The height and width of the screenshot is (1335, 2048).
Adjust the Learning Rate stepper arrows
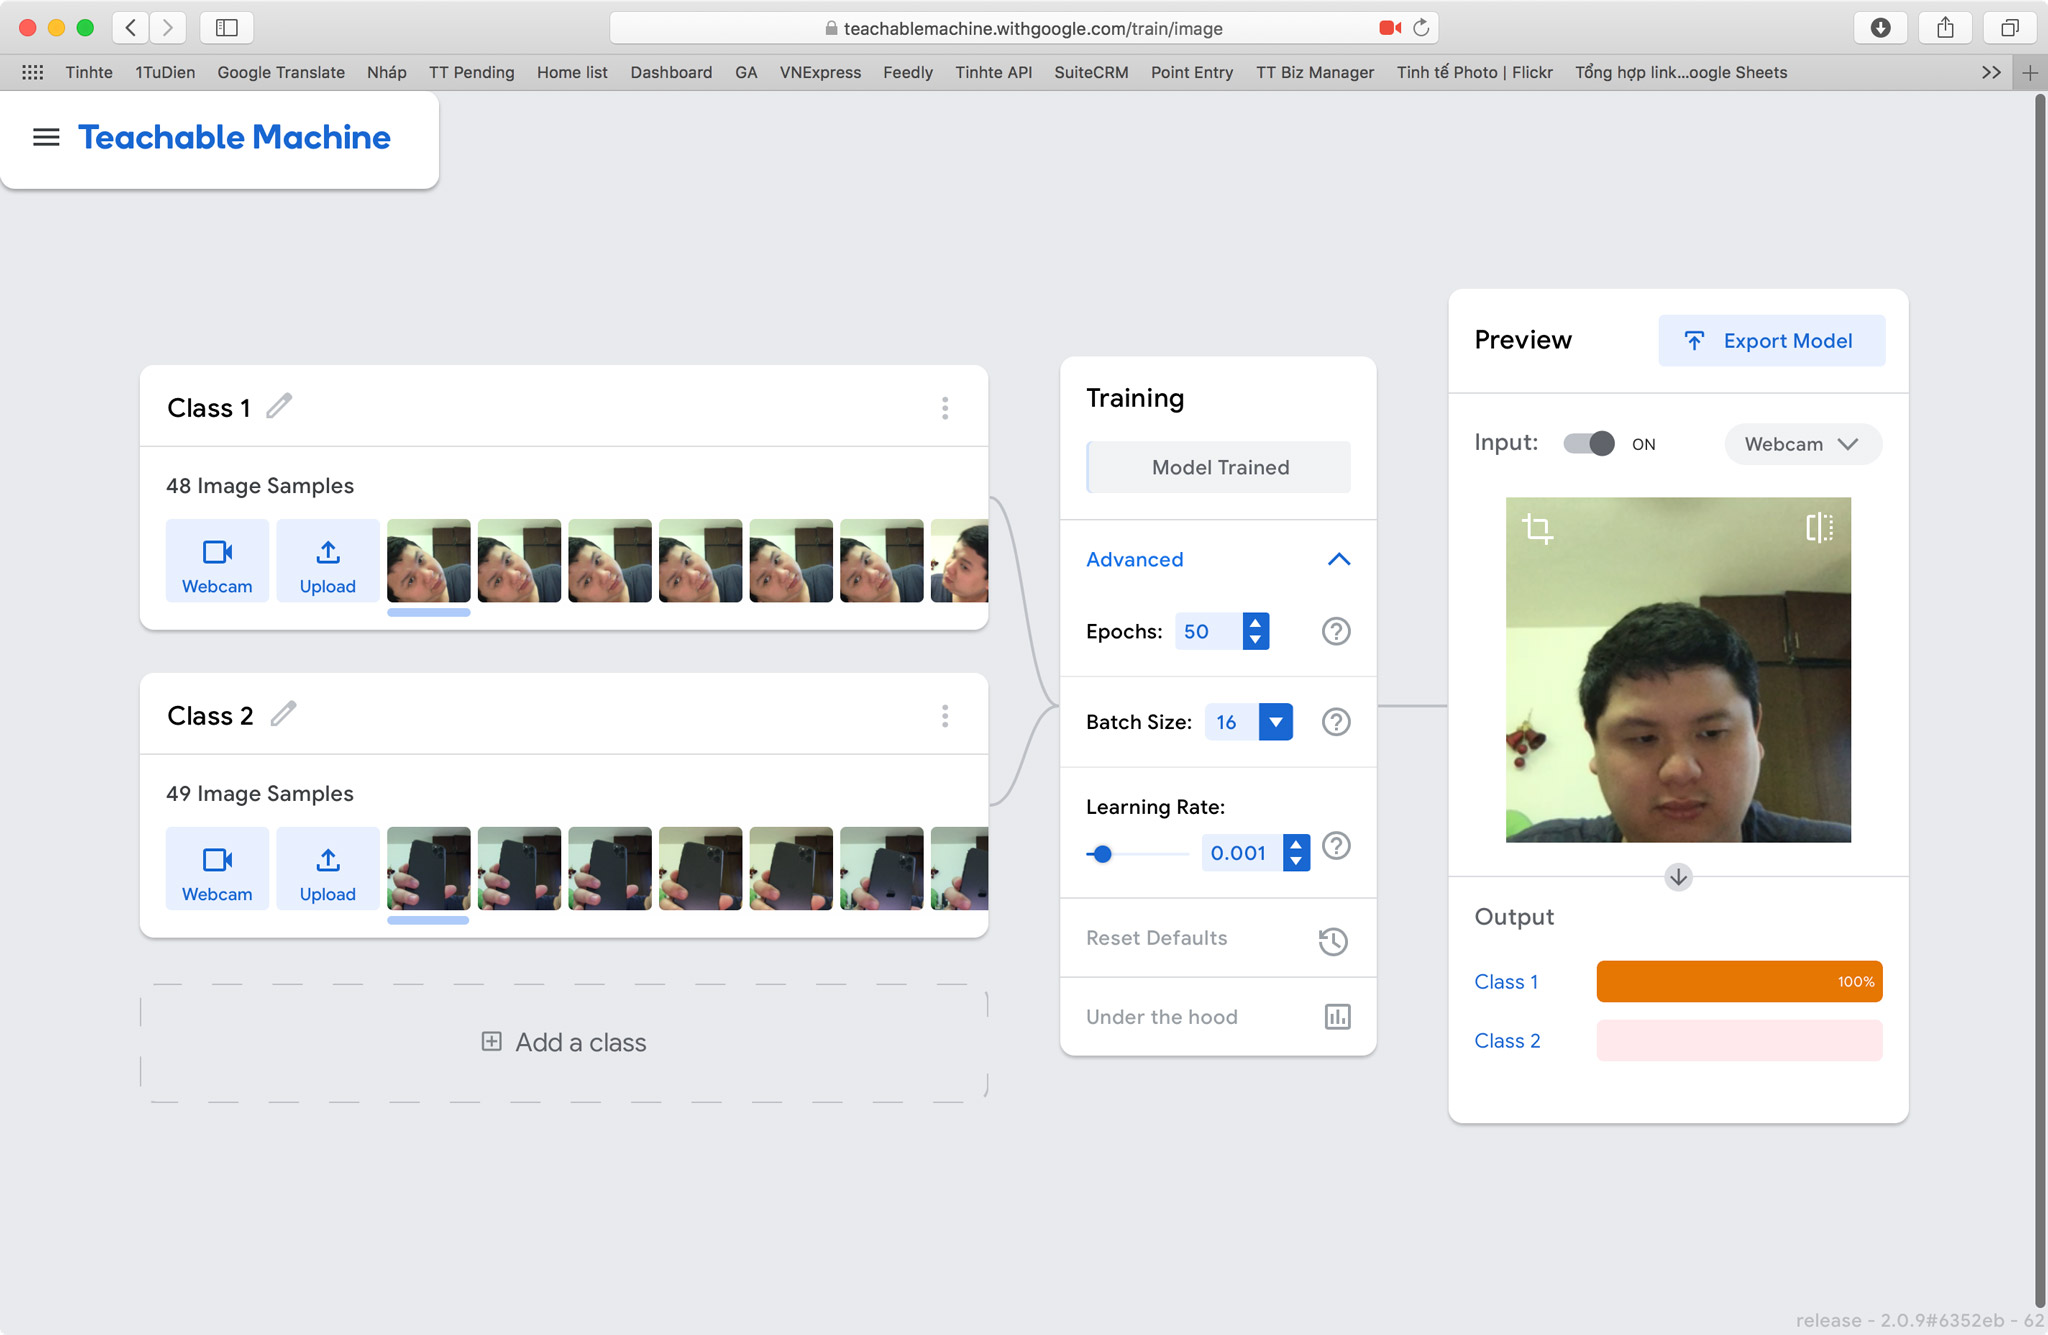point(1297,853)
